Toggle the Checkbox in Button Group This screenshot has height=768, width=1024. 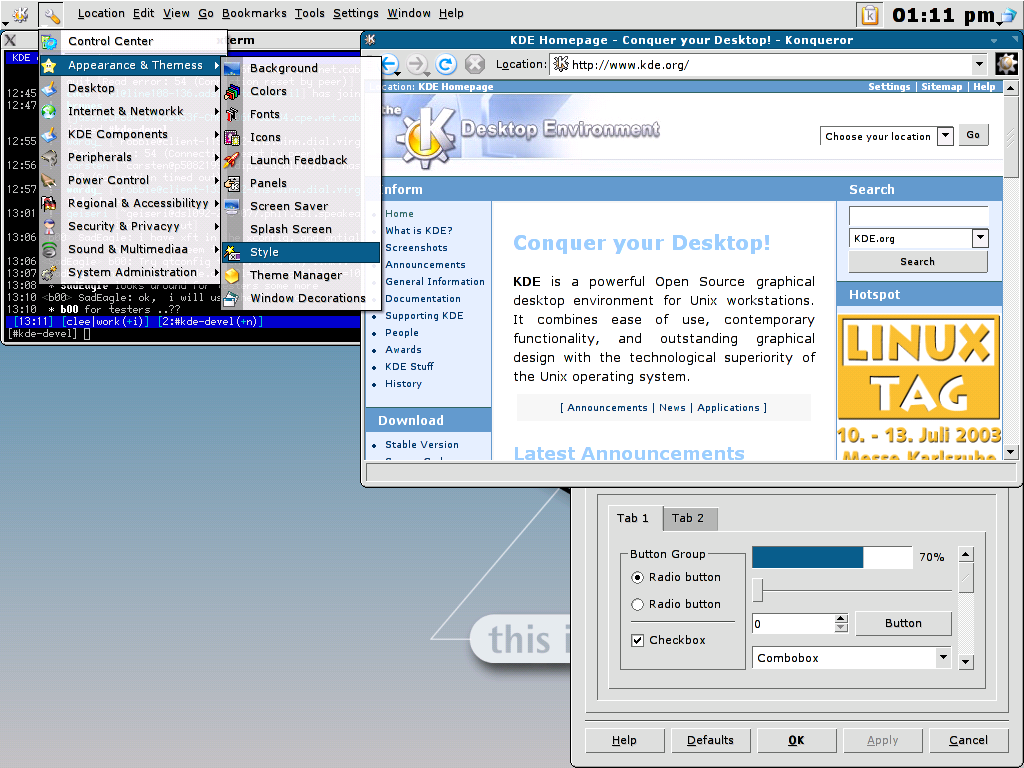[x=637, y=641]
